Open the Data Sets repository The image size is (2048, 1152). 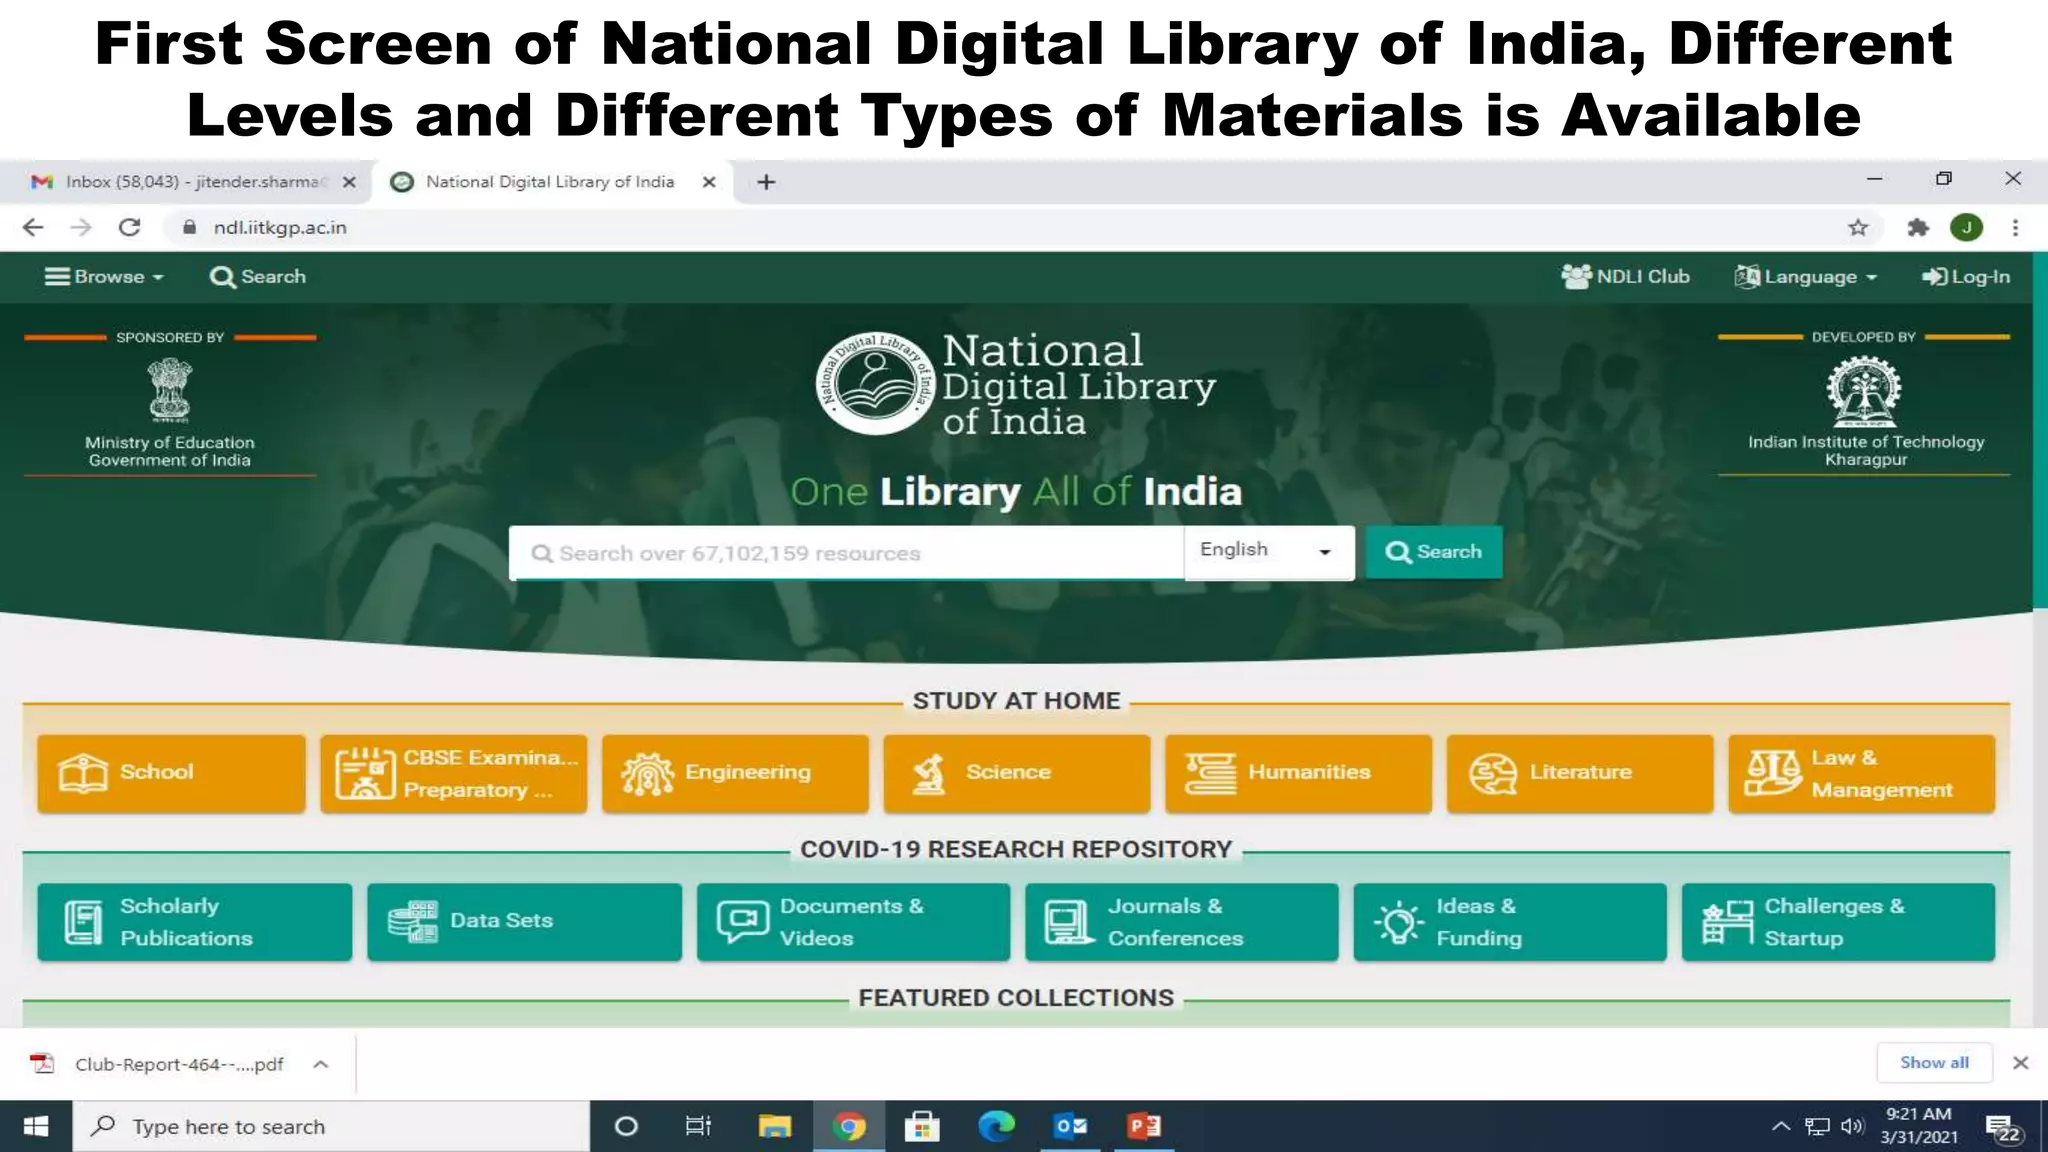pyautogui.click(x=524, y=922)
